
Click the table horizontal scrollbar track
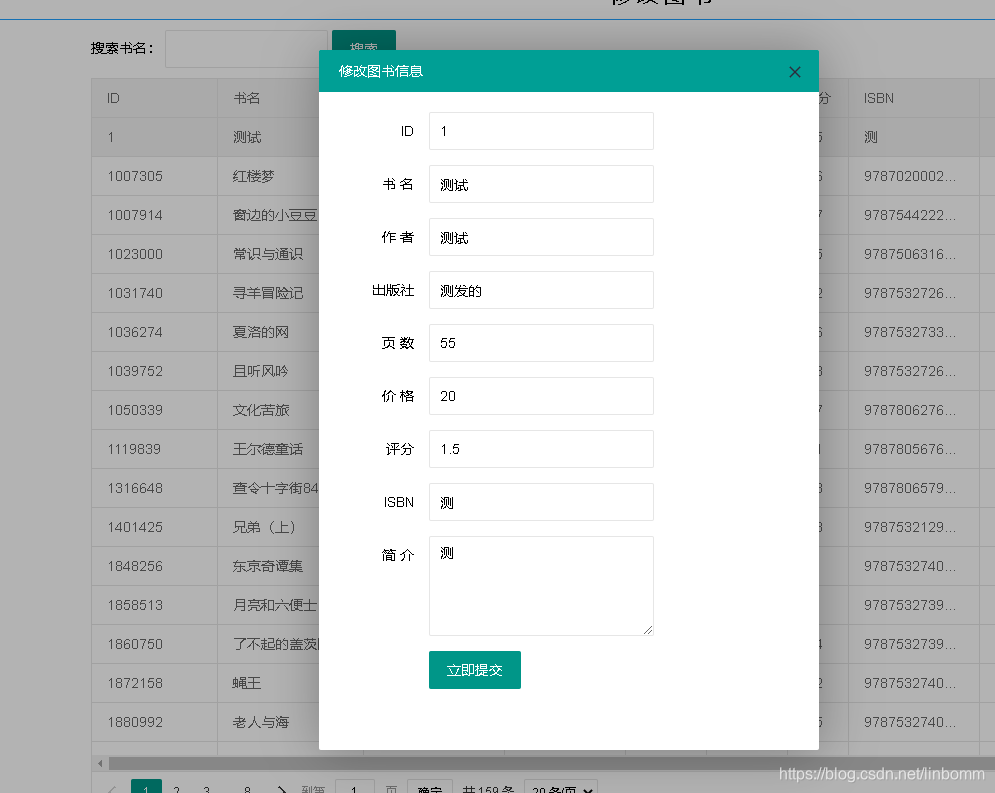point(551,763)
